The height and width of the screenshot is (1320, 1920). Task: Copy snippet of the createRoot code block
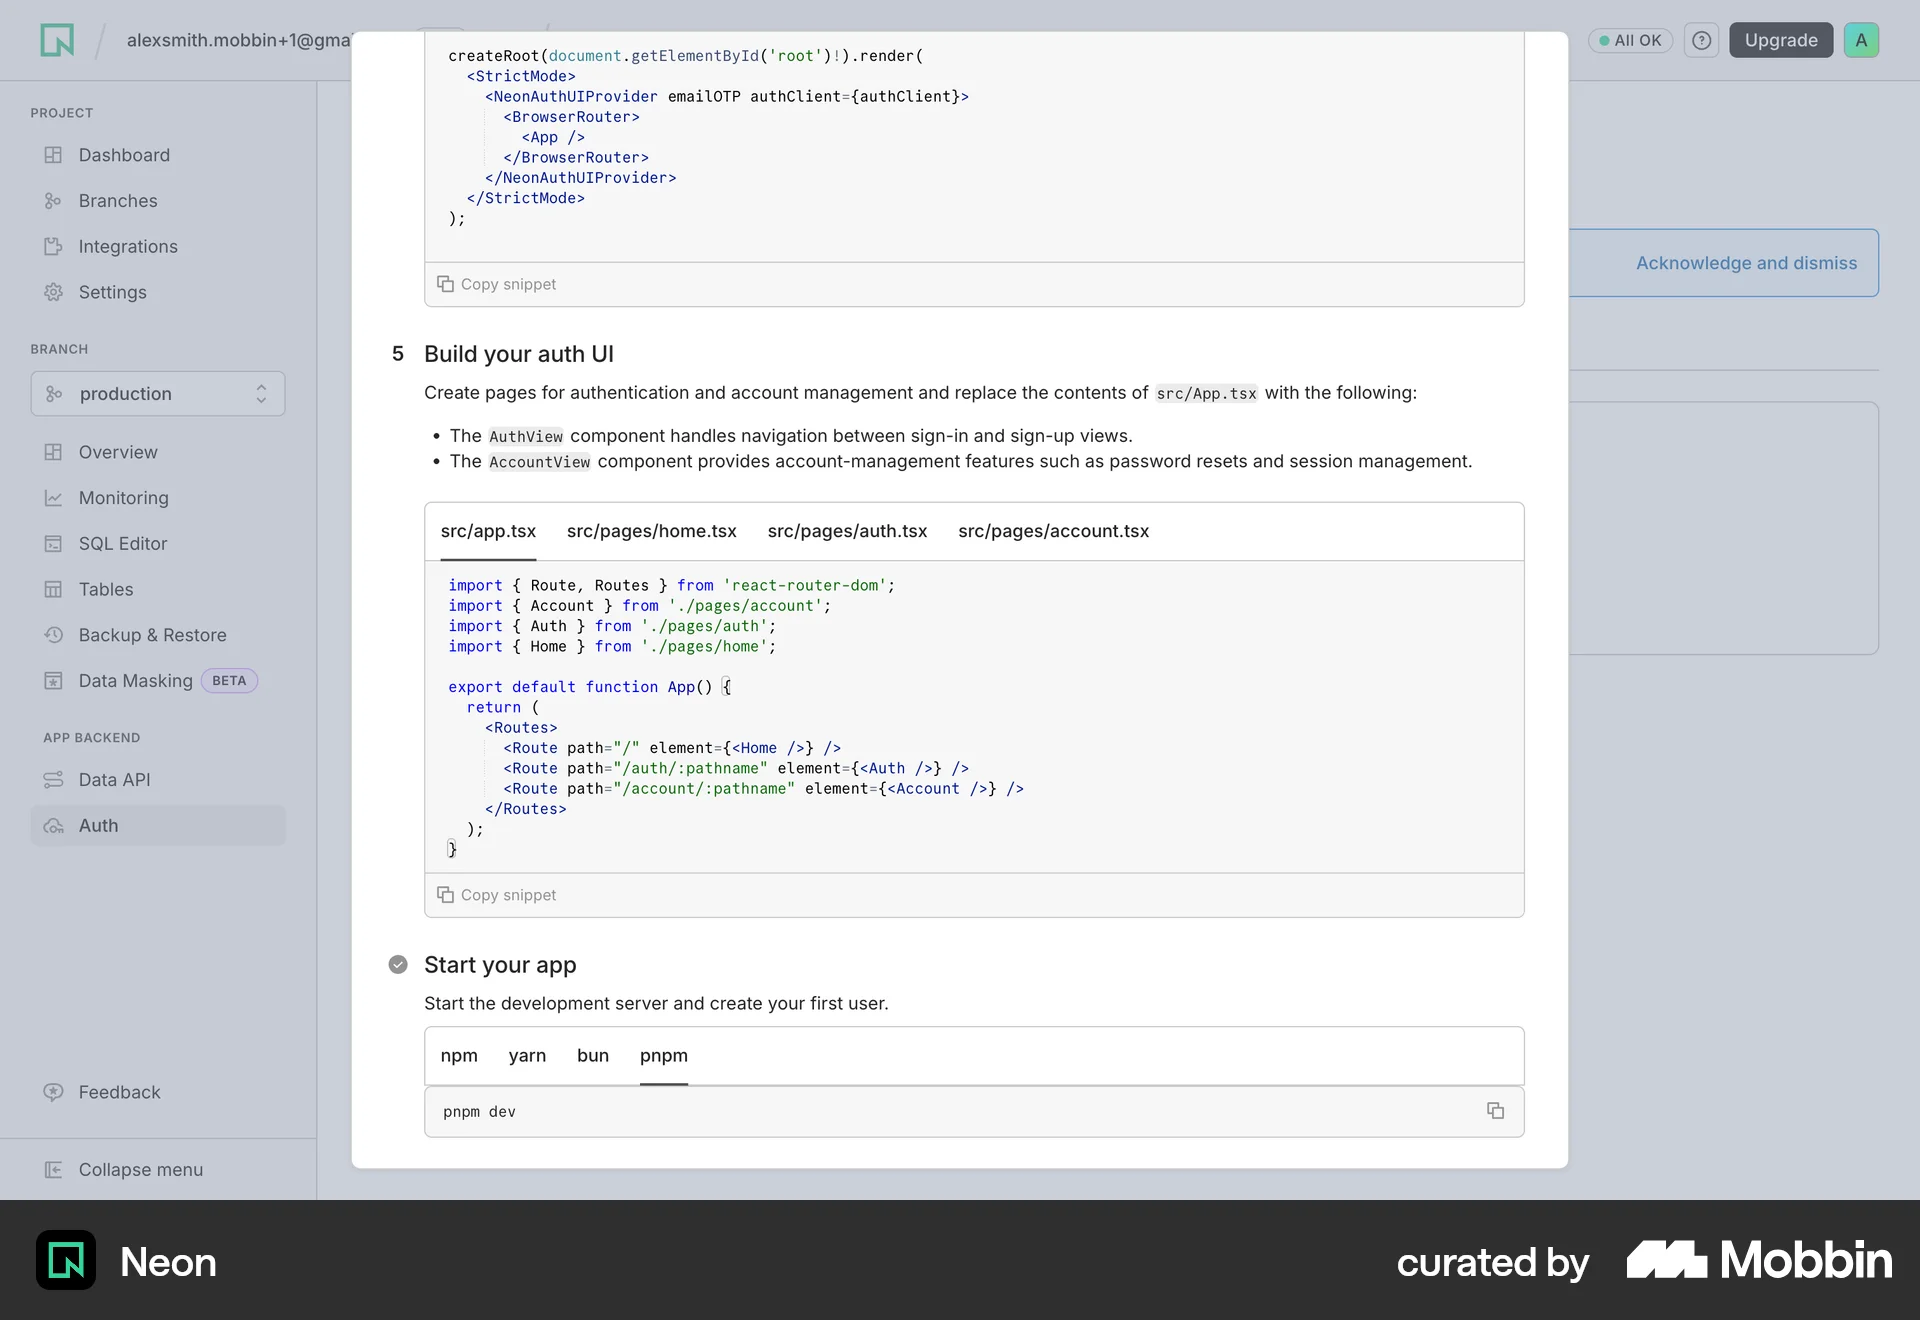coord(497,285)
